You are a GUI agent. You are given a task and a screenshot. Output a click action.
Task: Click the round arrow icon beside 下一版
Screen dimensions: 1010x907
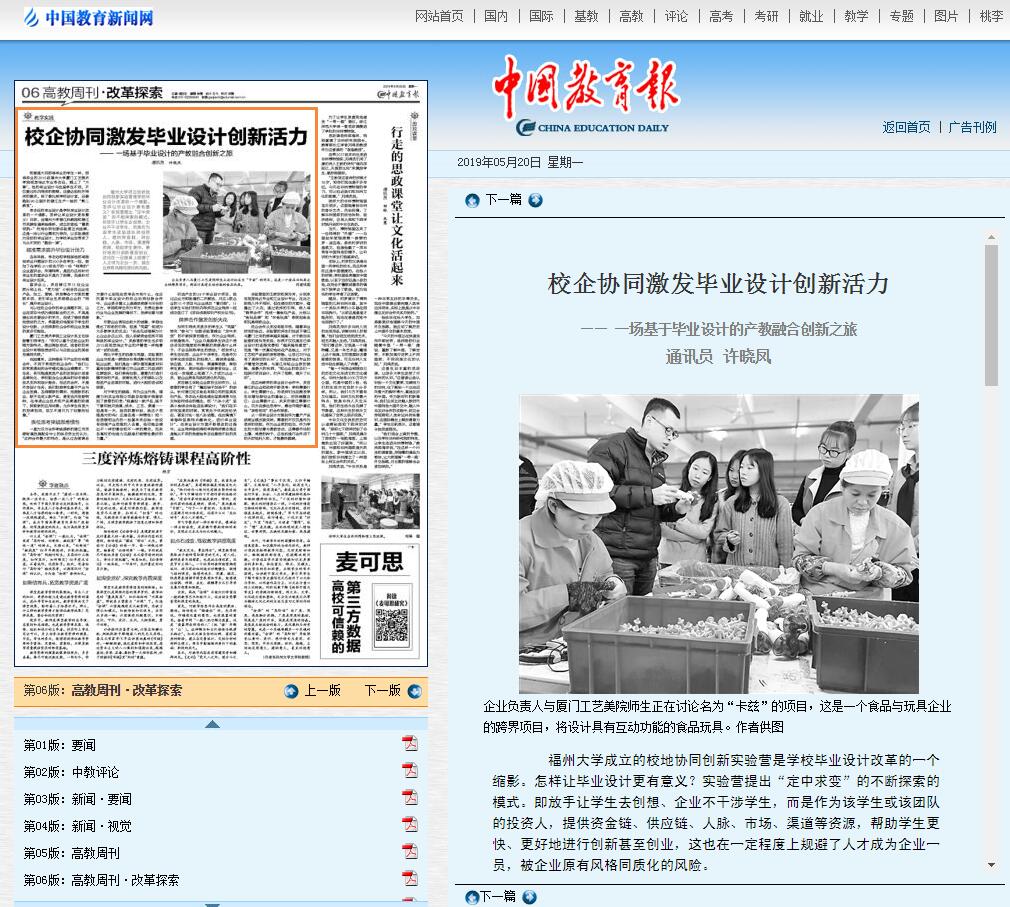414,691
